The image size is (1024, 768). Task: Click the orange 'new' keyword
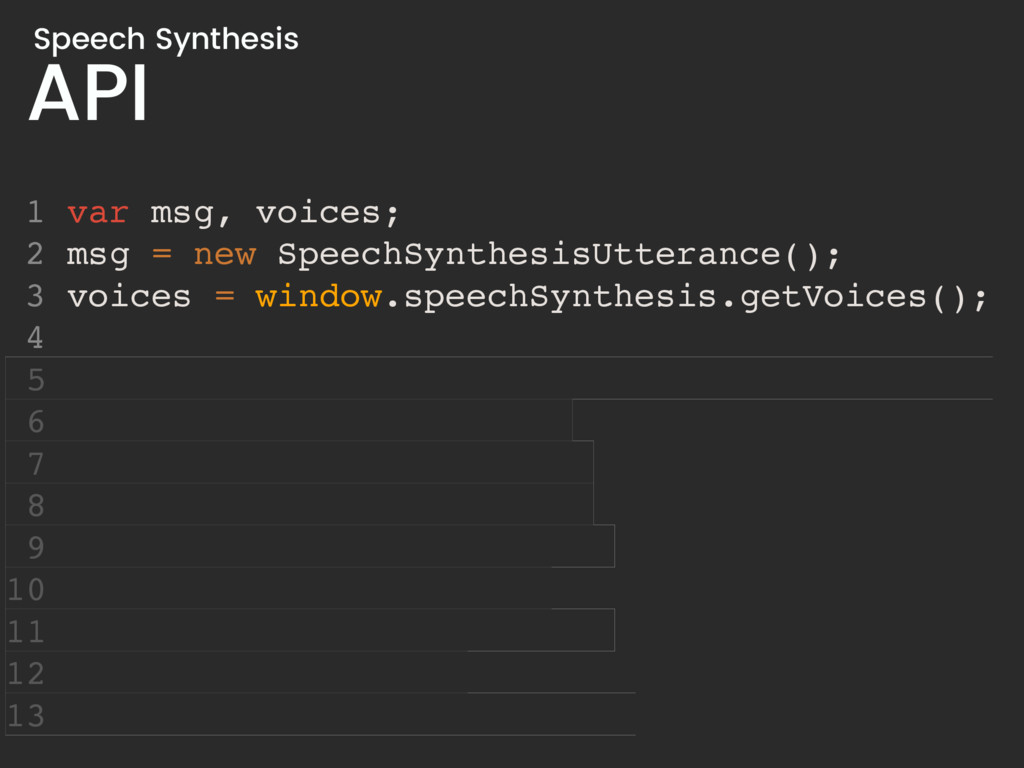pyautogui.click(x=225, y=255)
